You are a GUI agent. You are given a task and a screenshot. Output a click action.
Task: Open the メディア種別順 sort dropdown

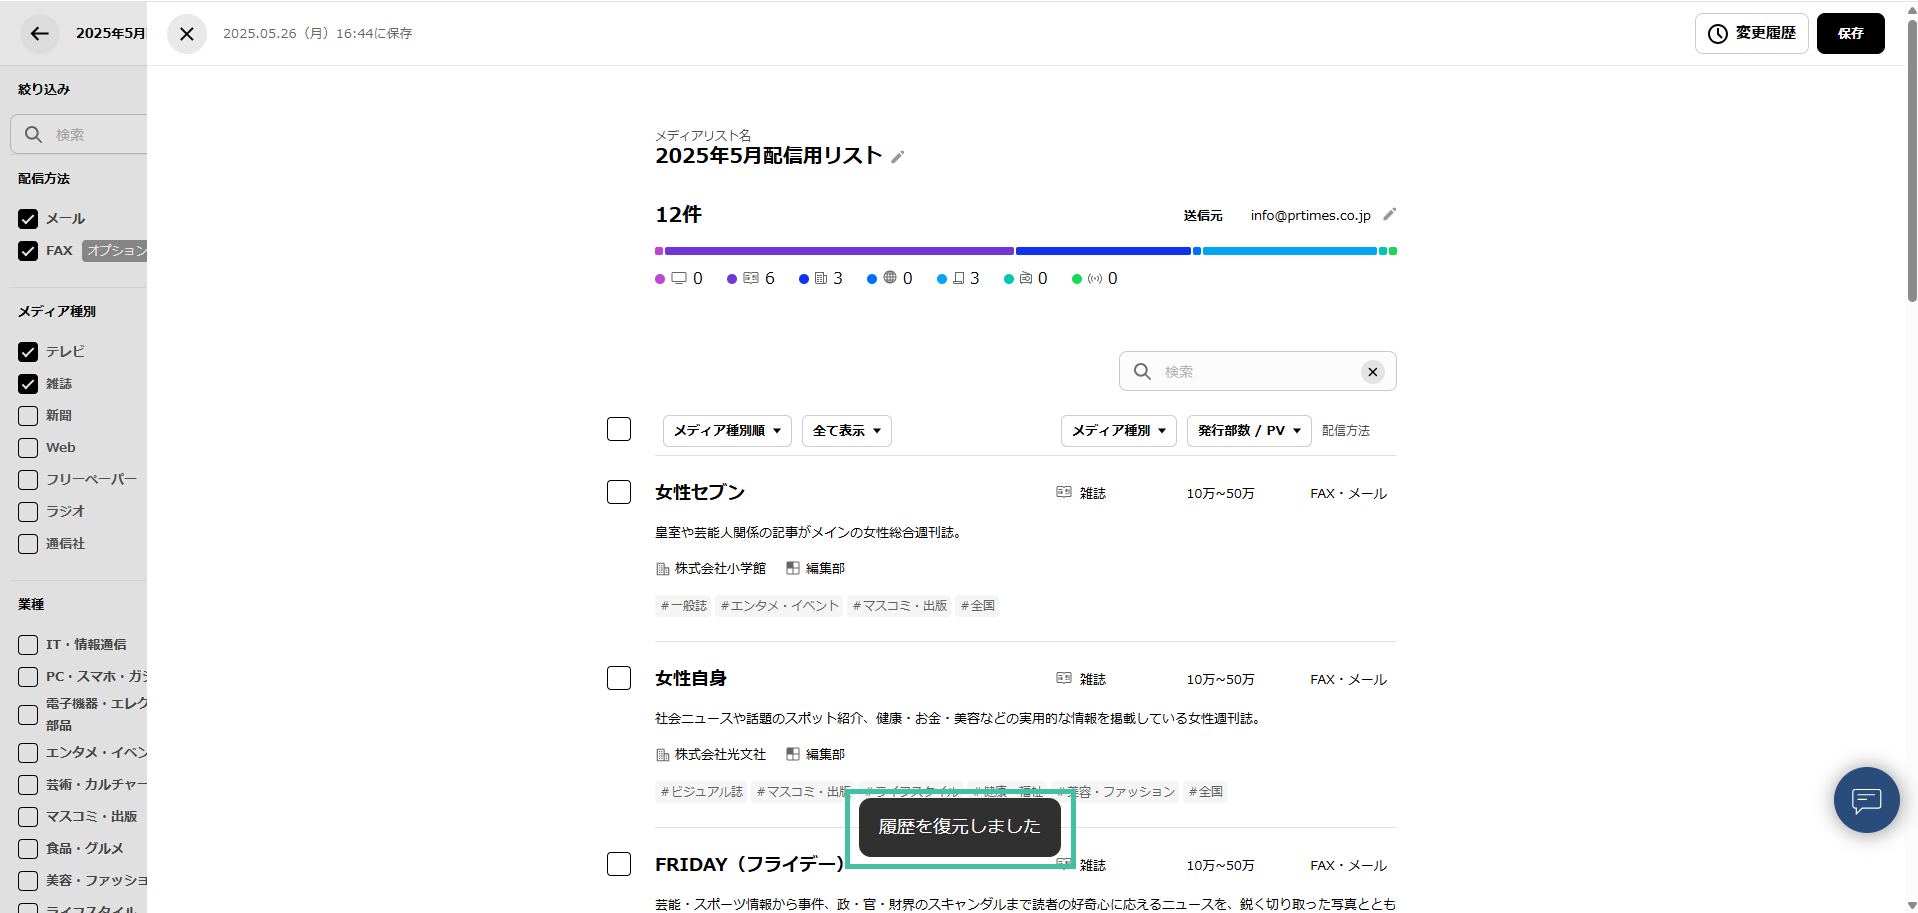[727, 431]
